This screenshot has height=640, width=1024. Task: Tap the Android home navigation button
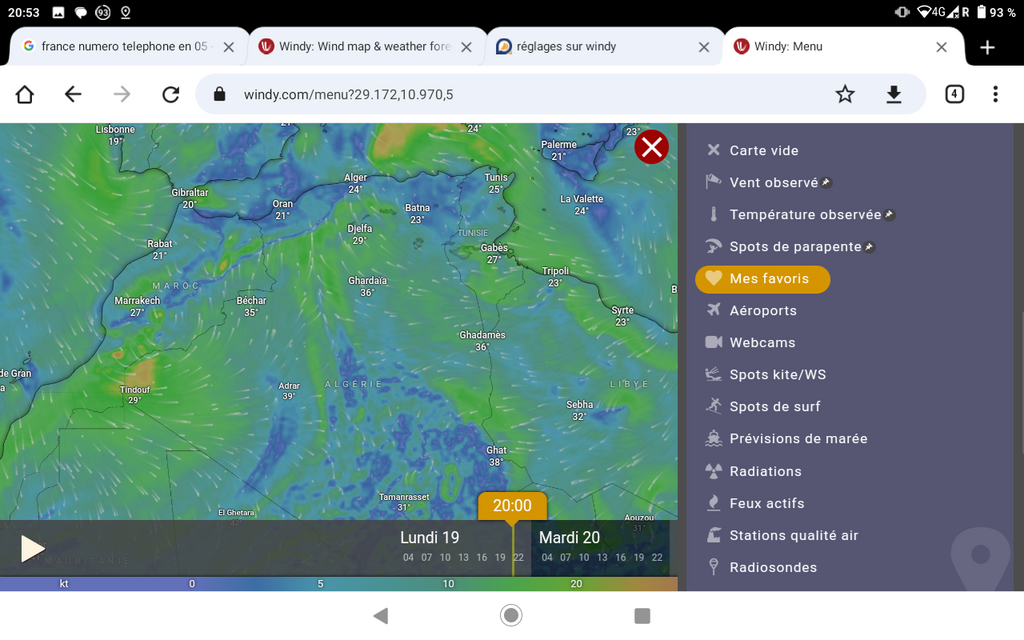511,615
